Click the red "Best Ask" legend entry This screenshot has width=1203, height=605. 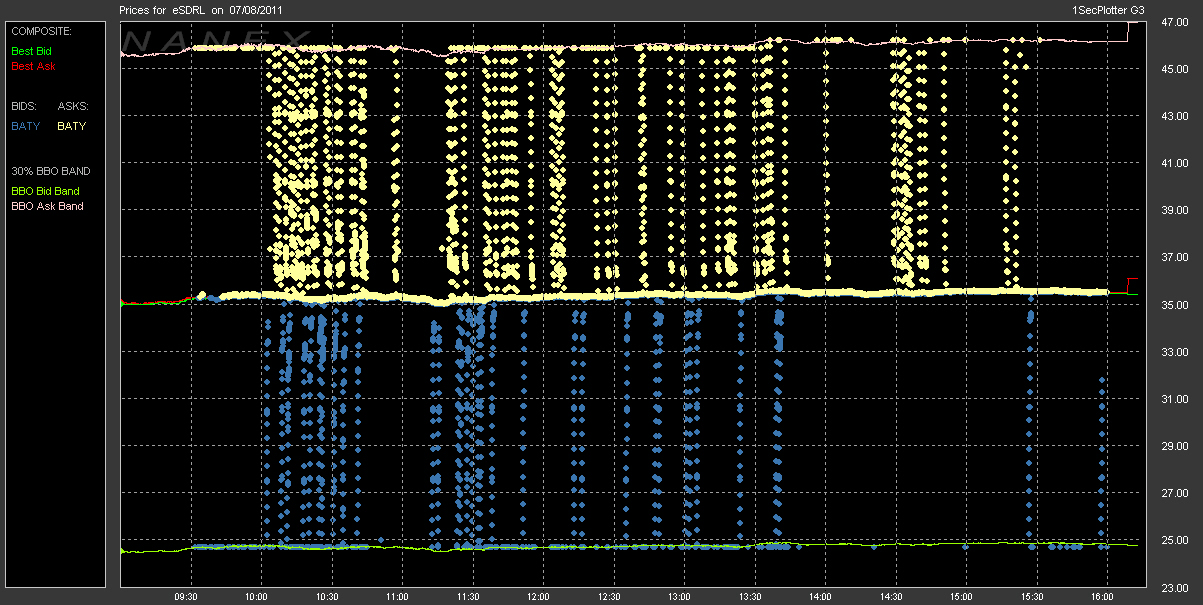pyautogui.click(x=33, y=66)
